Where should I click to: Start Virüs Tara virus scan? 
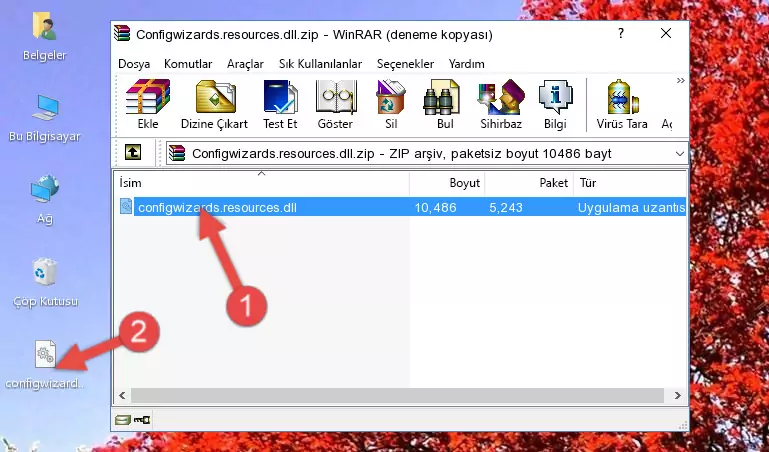coord(622,104)
